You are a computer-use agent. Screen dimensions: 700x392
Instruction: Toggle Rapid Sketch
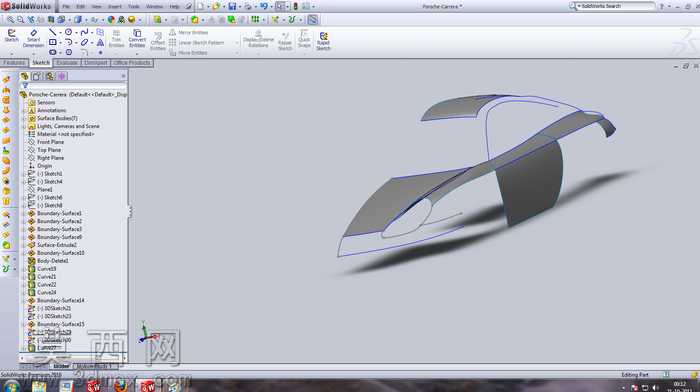pos(323,41)
